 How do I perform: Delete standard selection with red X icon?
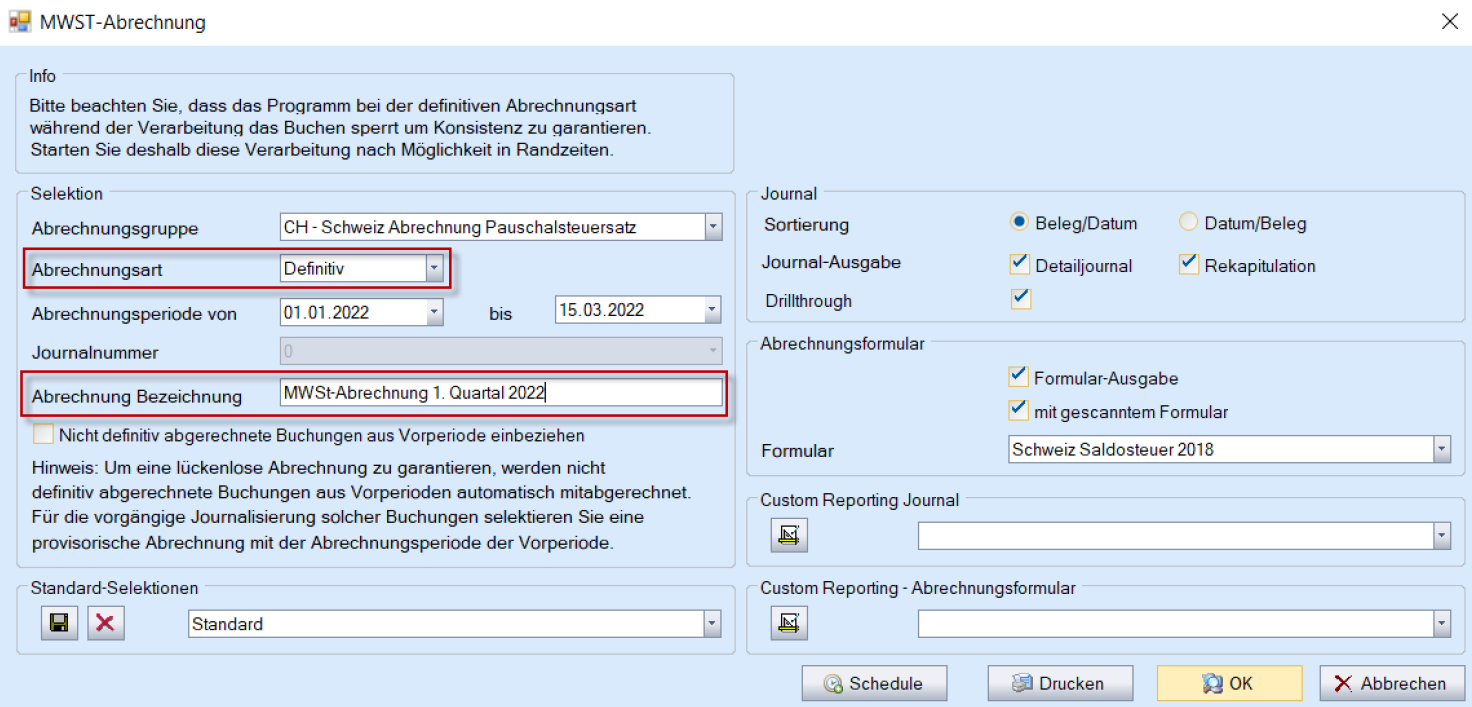105,624
